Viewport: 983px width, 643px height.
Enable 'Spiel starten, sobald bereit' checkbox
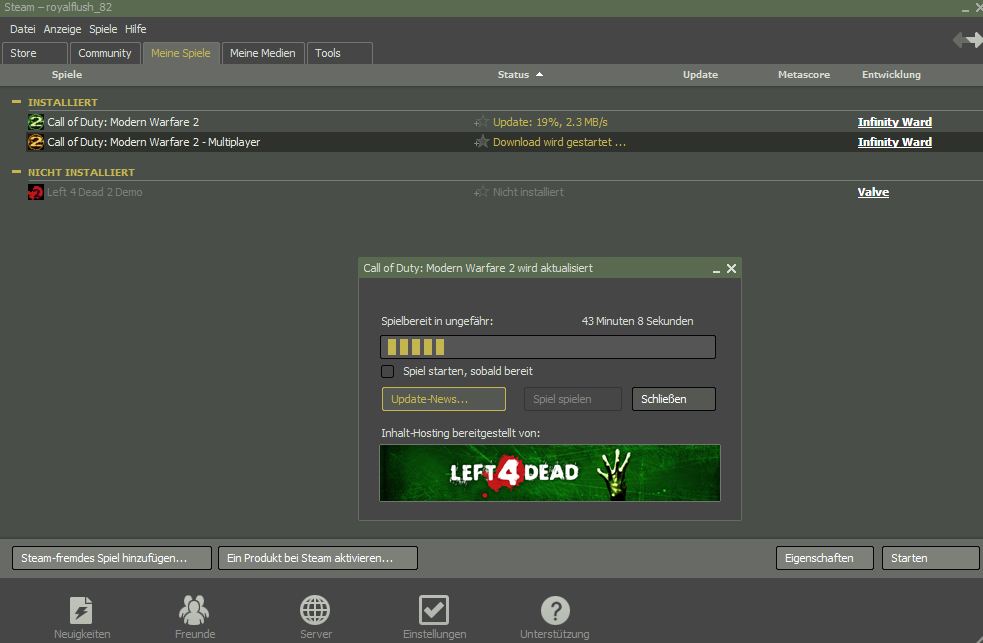click(387, 371)
